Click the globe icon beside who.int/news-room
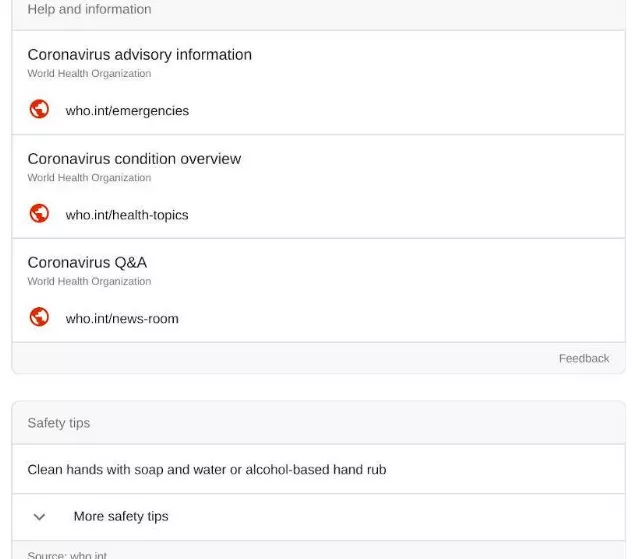Image resolution: width=640 pixels, height=559 pixels. (39, 317)
